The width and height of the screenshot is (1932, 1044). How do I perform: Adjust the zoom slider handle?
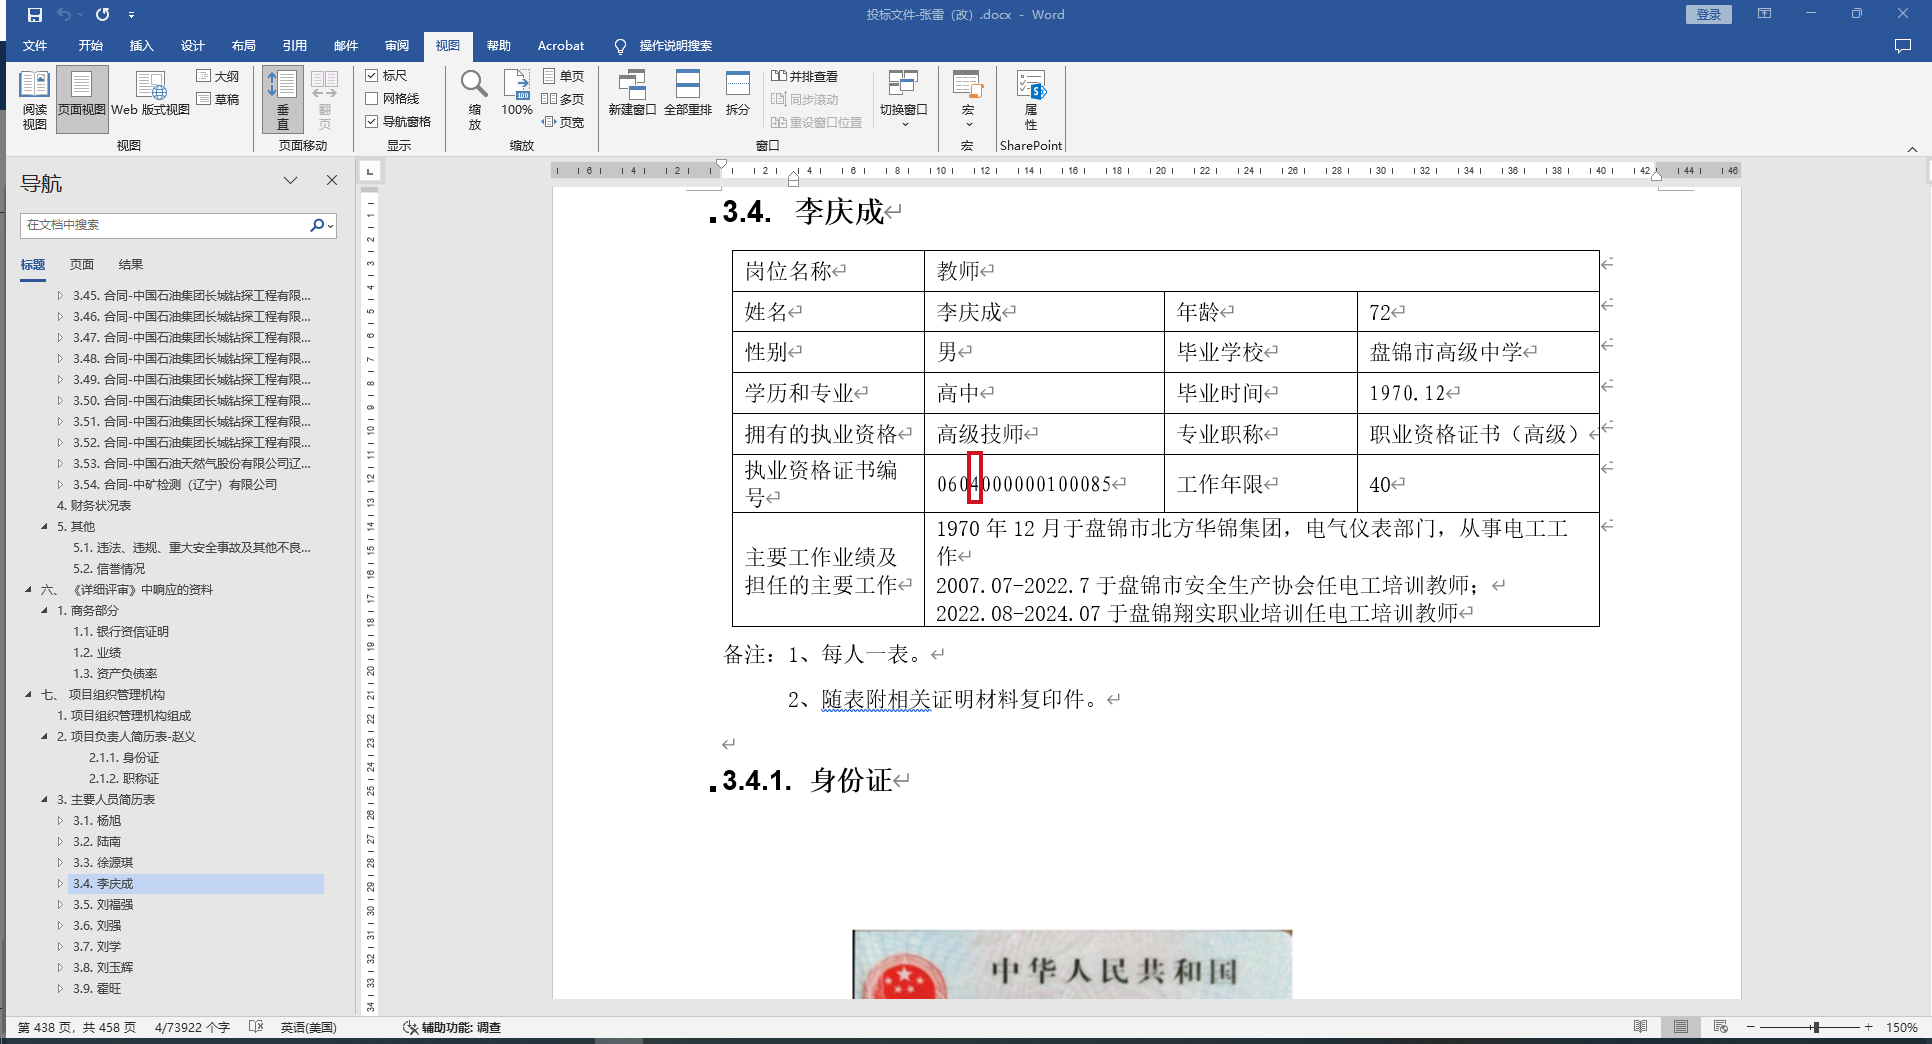(x=1815, y=1027)
